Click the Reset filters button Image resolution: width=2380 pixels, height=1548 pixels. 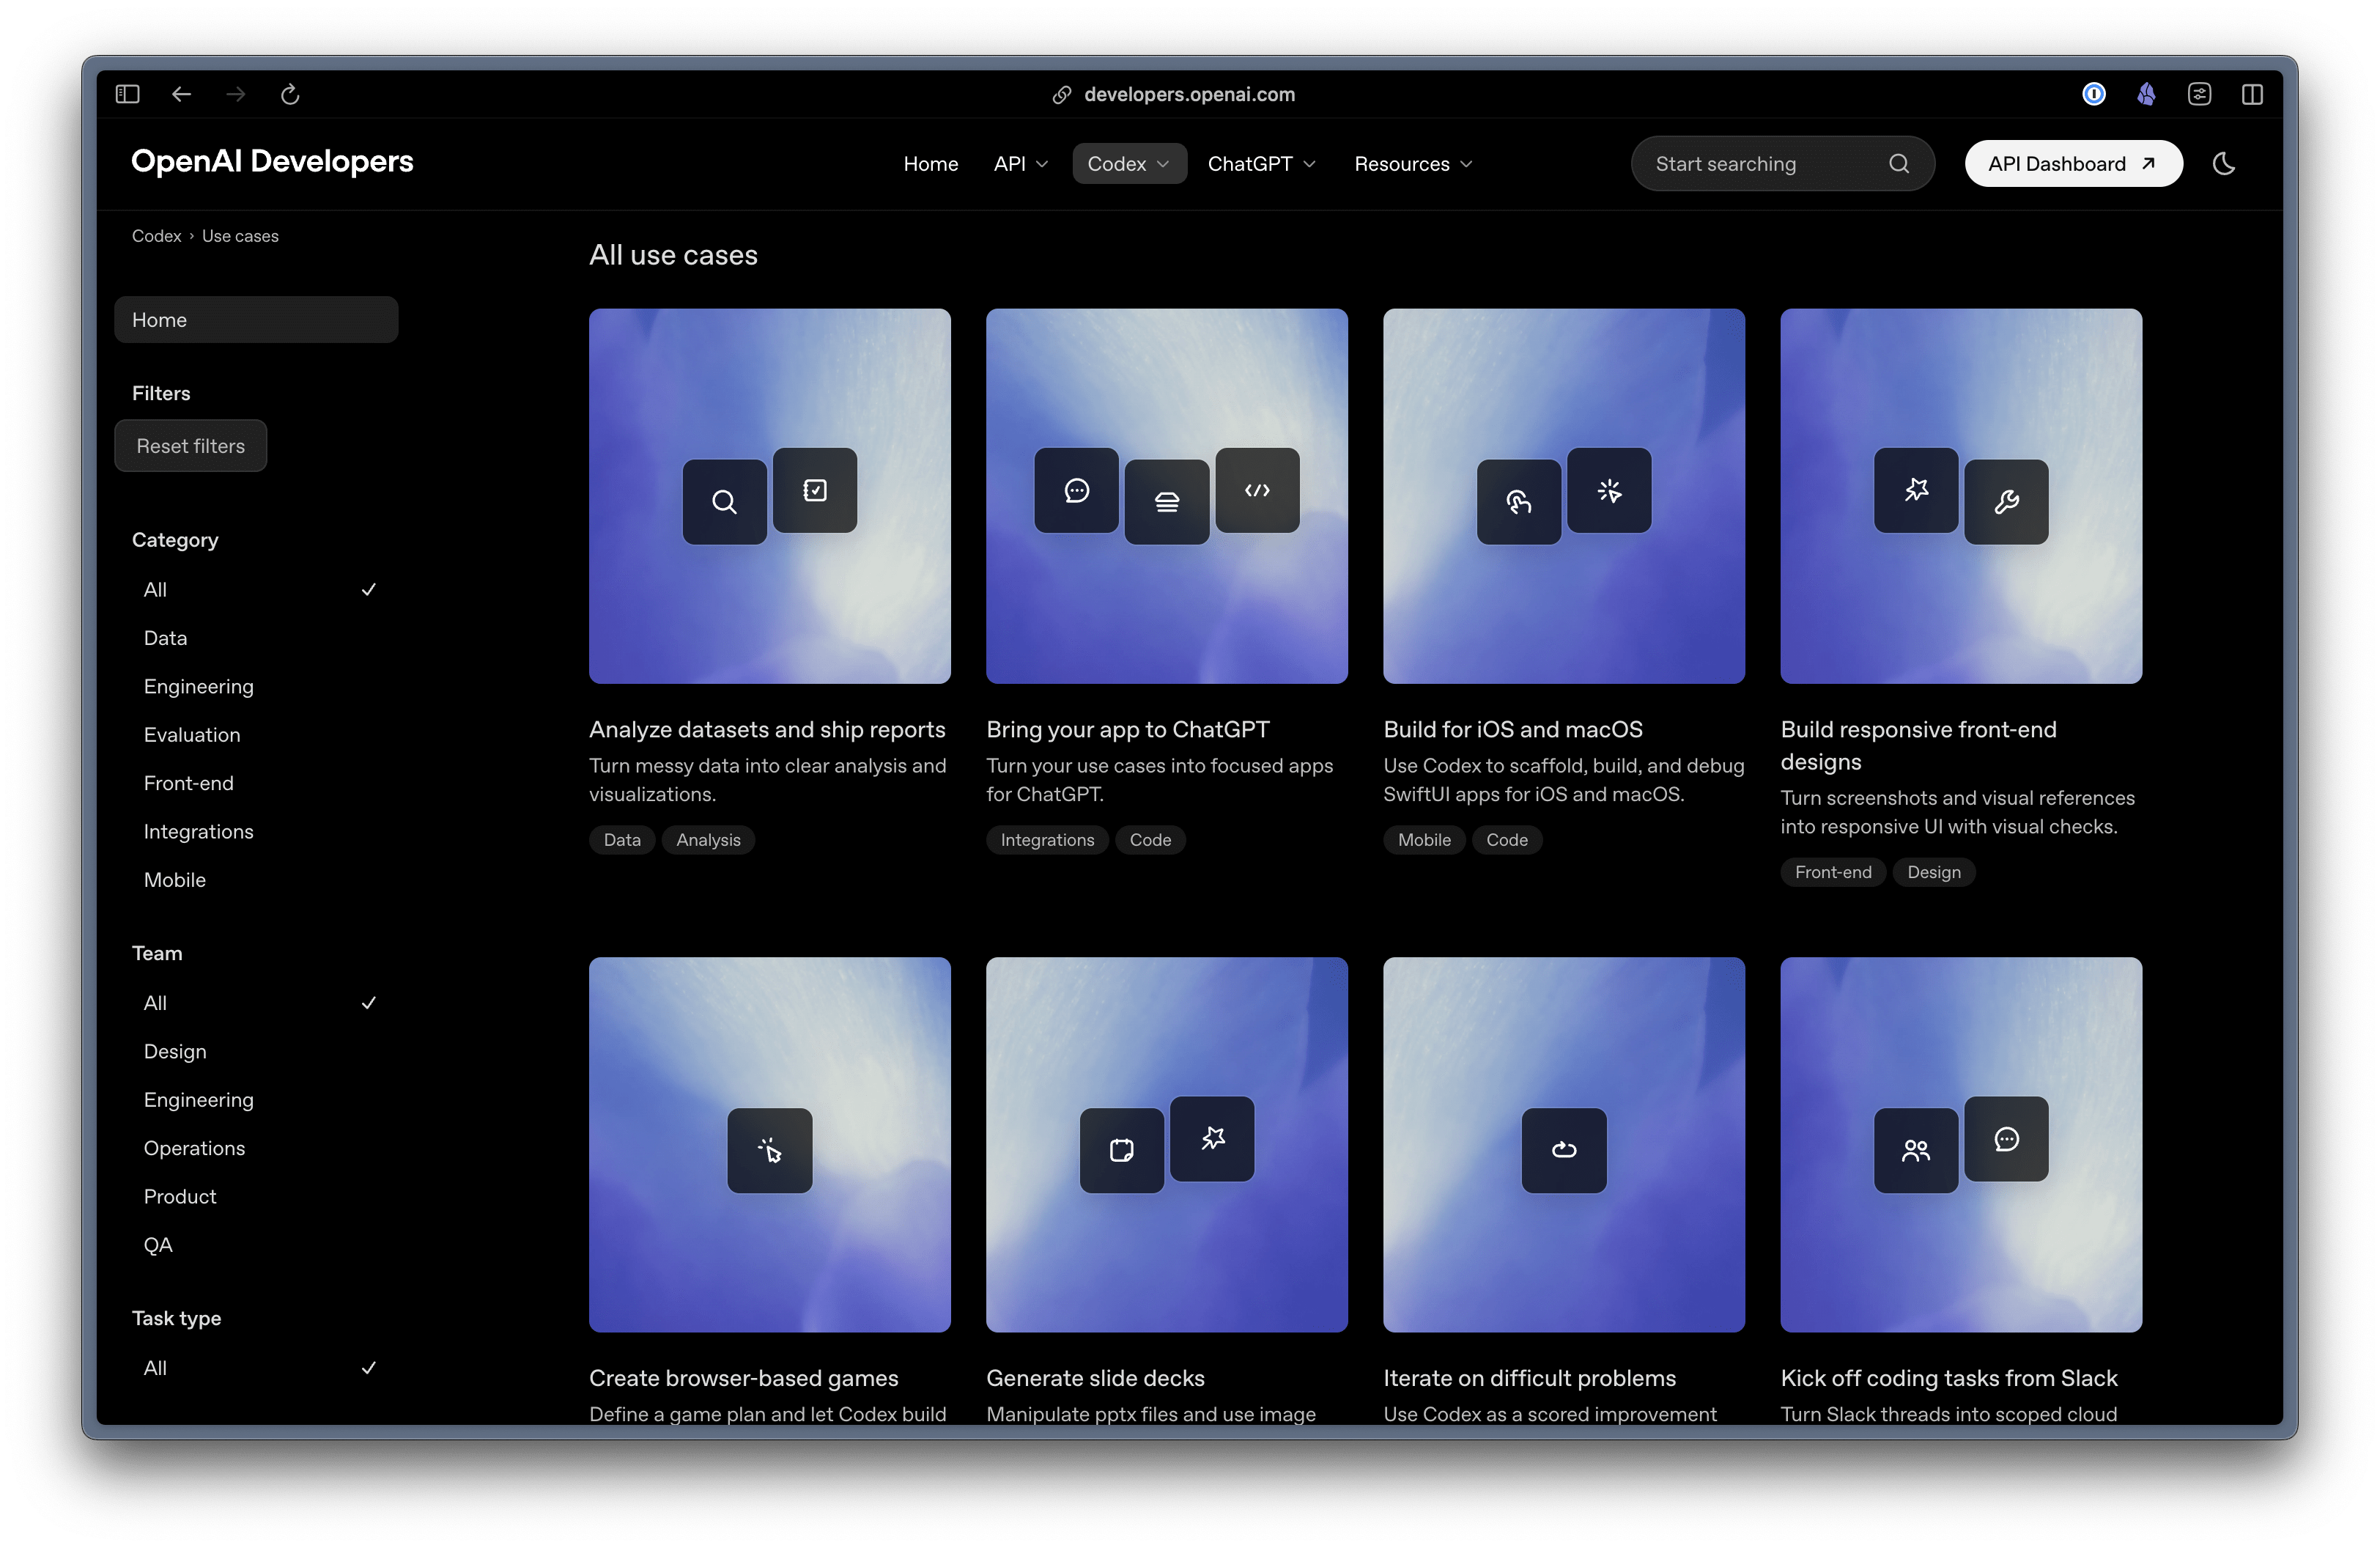190,446
